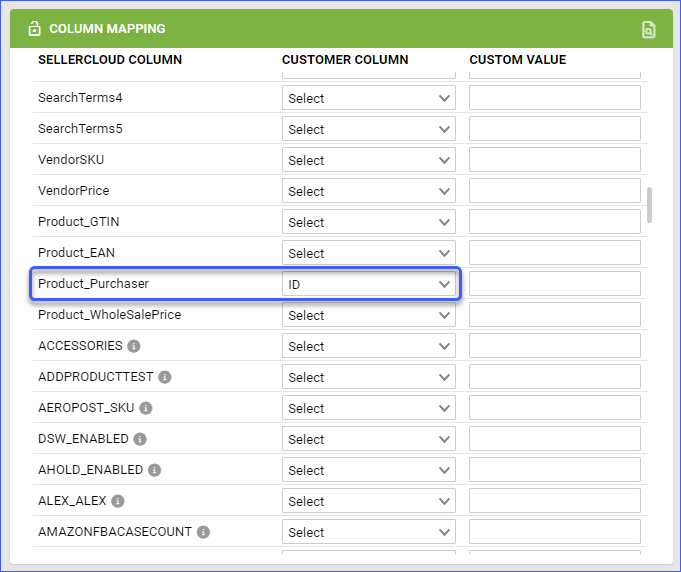Click the custom value field for DSW_ENABLED

coord(554,439)
